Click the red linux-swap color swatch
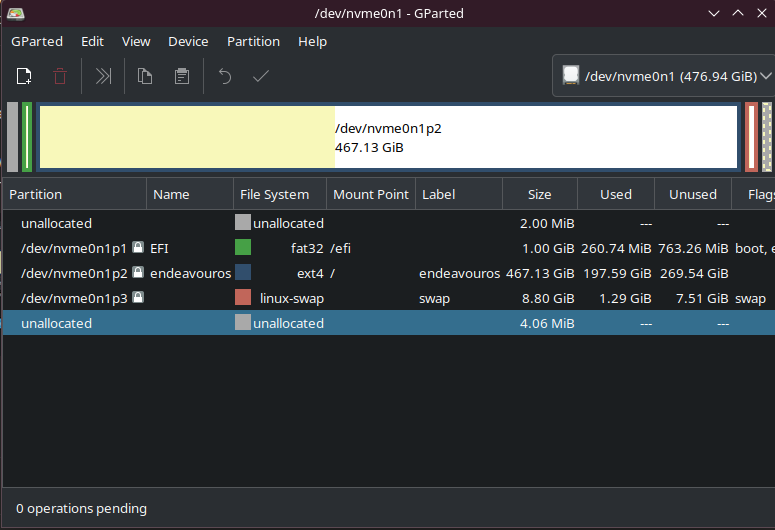The height and width of the screenshot is (530, 775). (243, 297)
